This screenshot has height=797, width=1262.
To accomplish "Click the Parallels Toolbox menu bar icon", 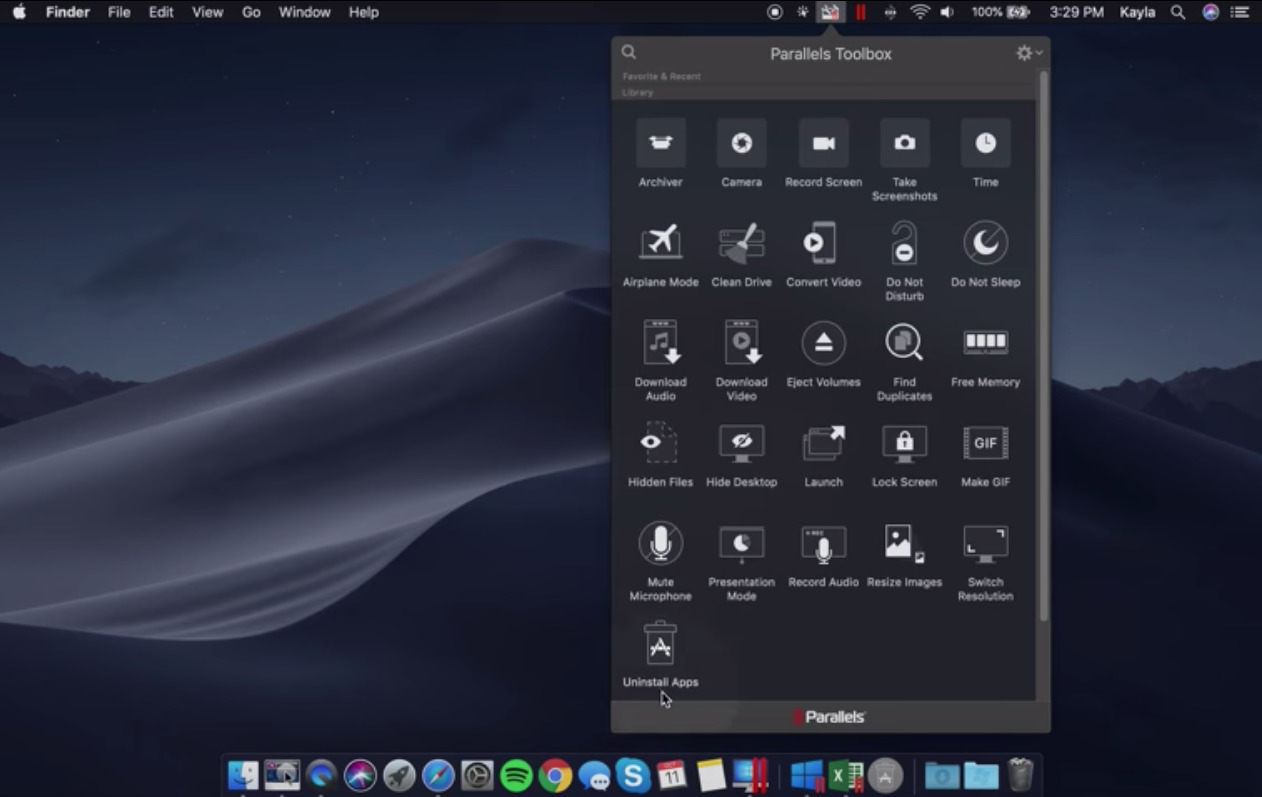I will pyautogui.click(x=830, y=12).
